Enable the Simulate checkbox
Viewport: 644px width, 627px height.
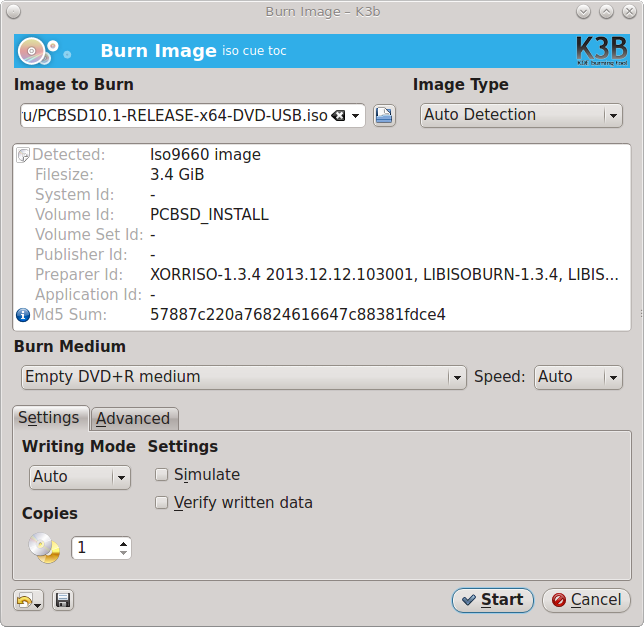[161, 475]
